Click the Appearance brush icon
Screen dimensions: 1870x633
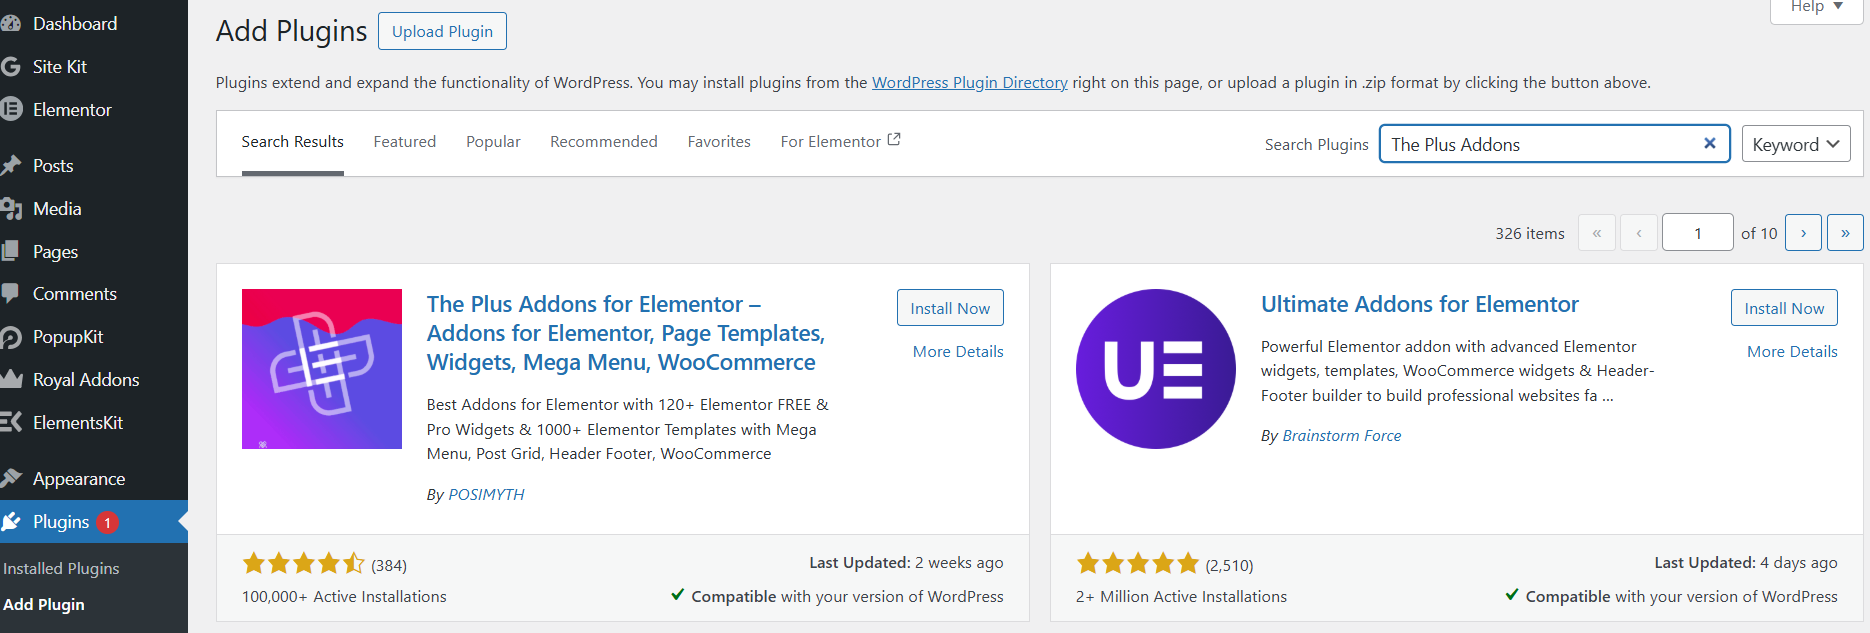click(13, 478)
